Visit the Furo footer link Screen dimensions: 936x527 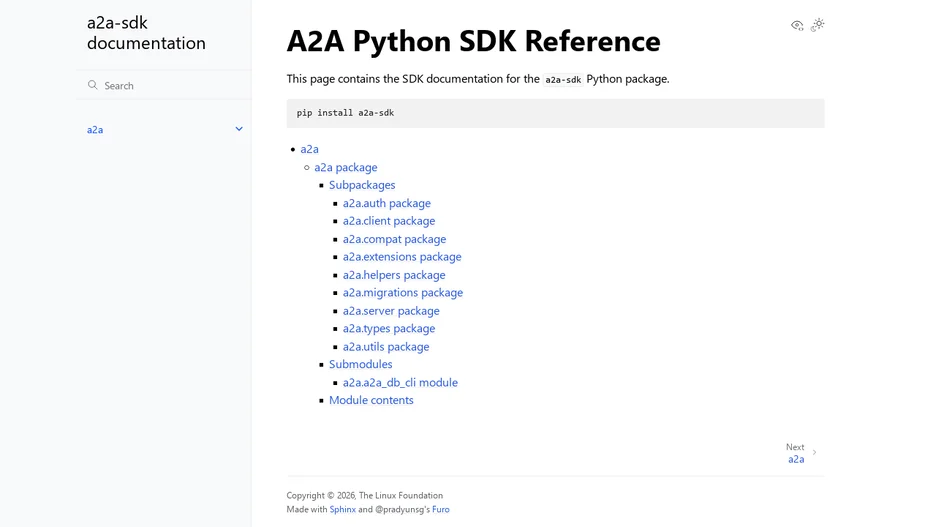441,509
